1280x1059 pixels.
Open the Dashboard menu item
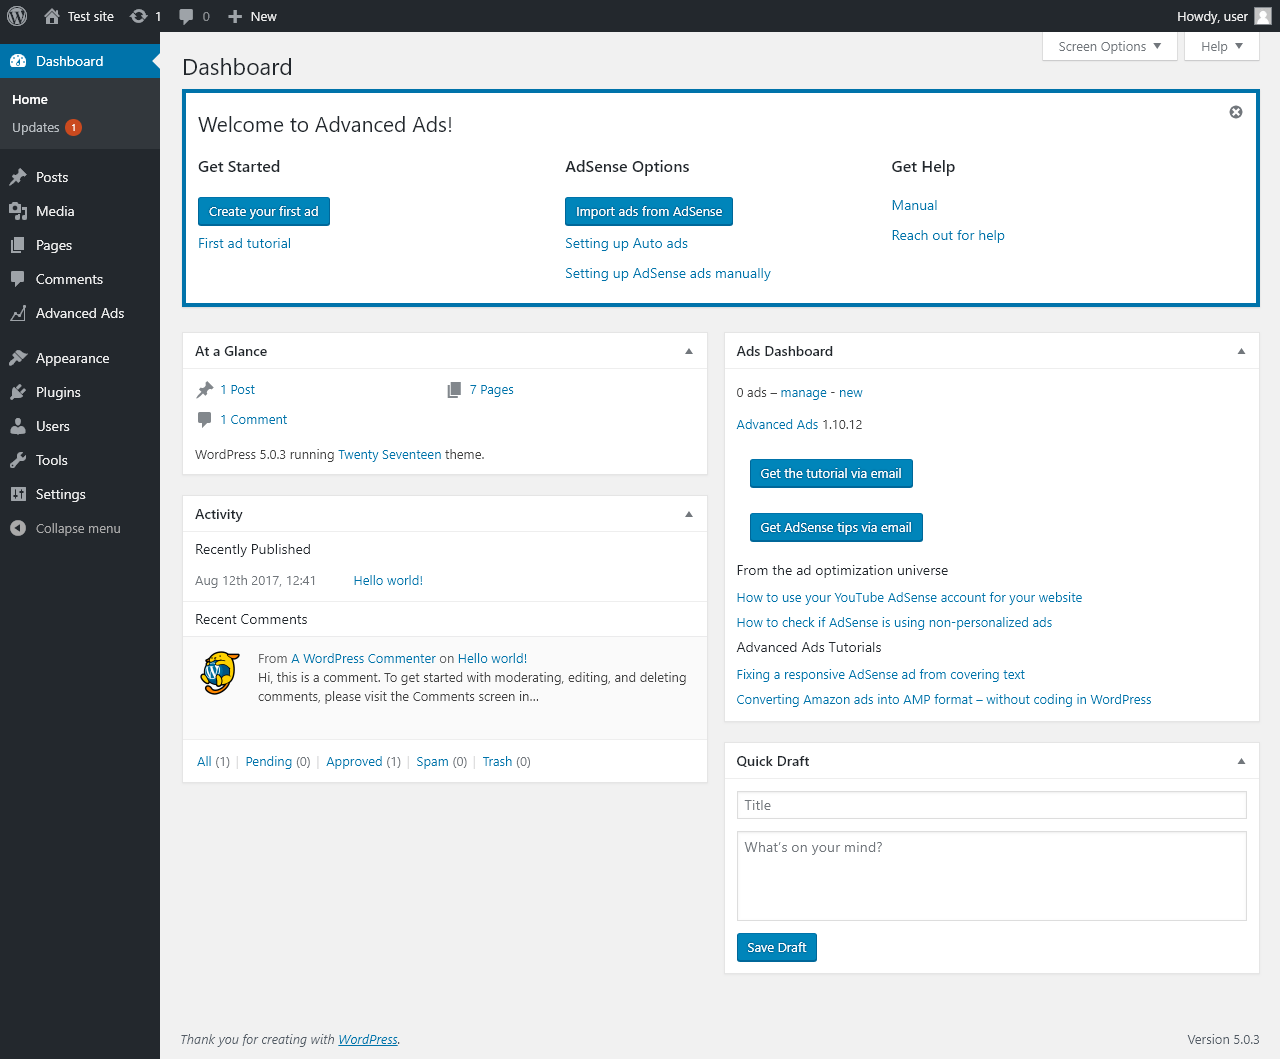(x=80, y=61)
